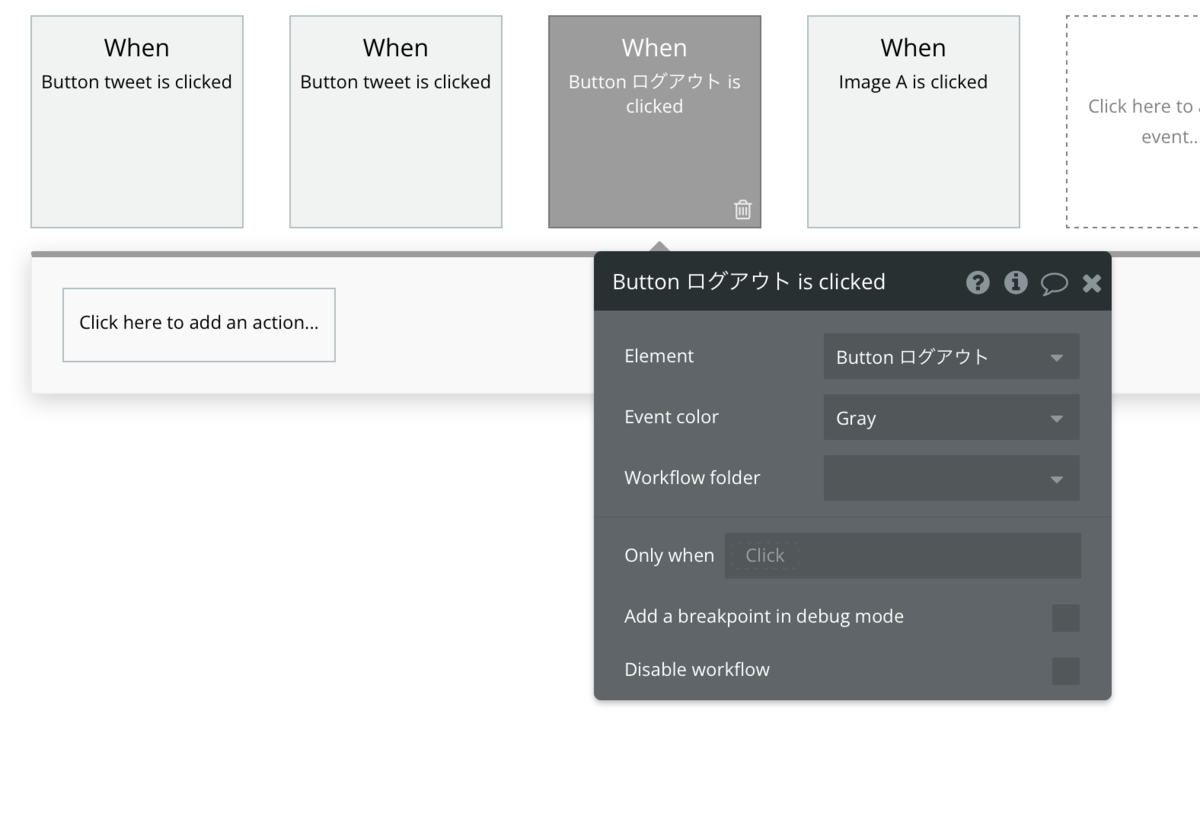Screen dimensions: 1200x819
Task: Click the info icon in the panel header
Action: 1015,283
